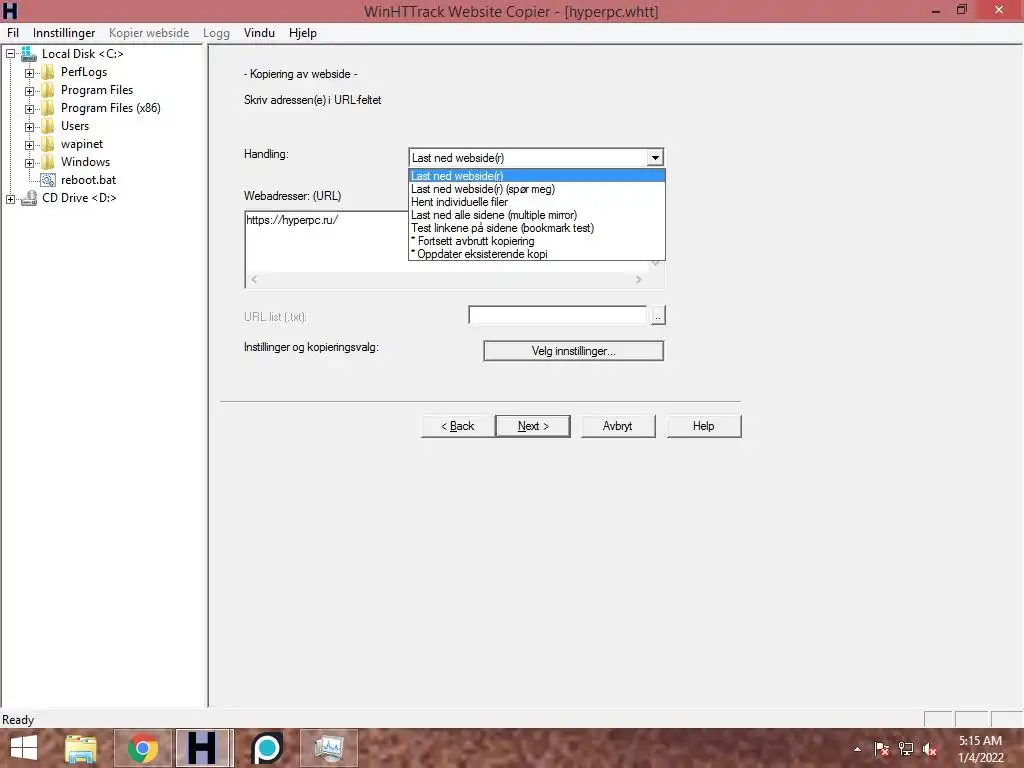Select the Windows folder icon
The image size is (1024, 768).
tap(48, 162)
